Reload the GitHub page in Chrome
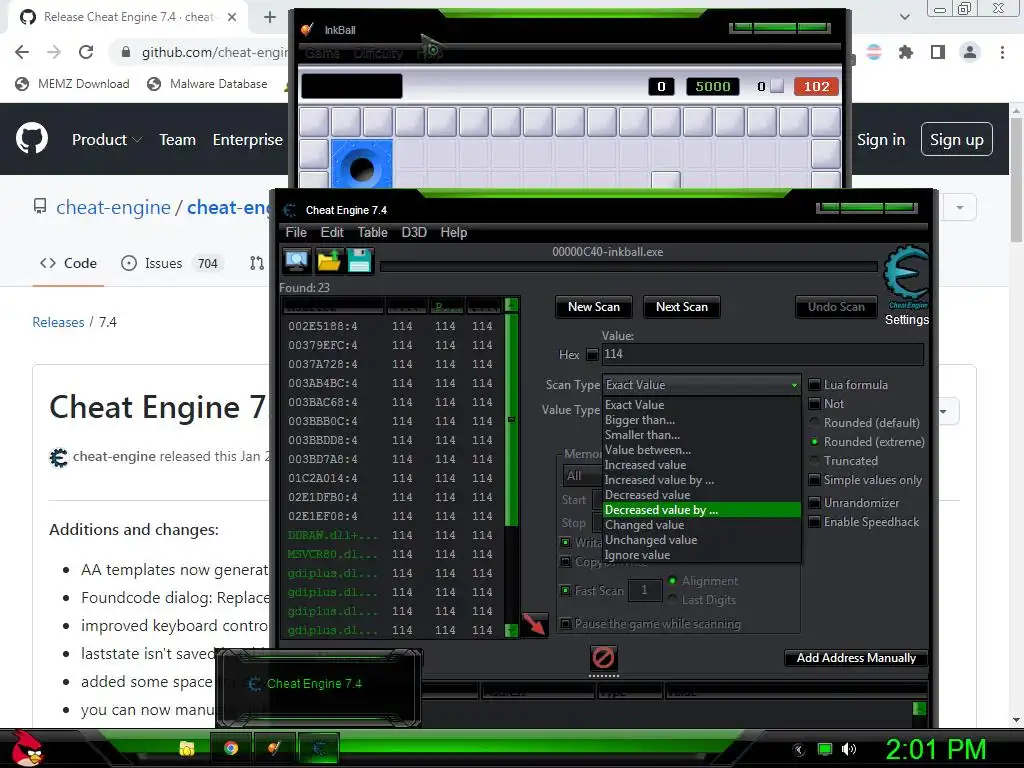The image size is (1024, 768). click(86, 52)
